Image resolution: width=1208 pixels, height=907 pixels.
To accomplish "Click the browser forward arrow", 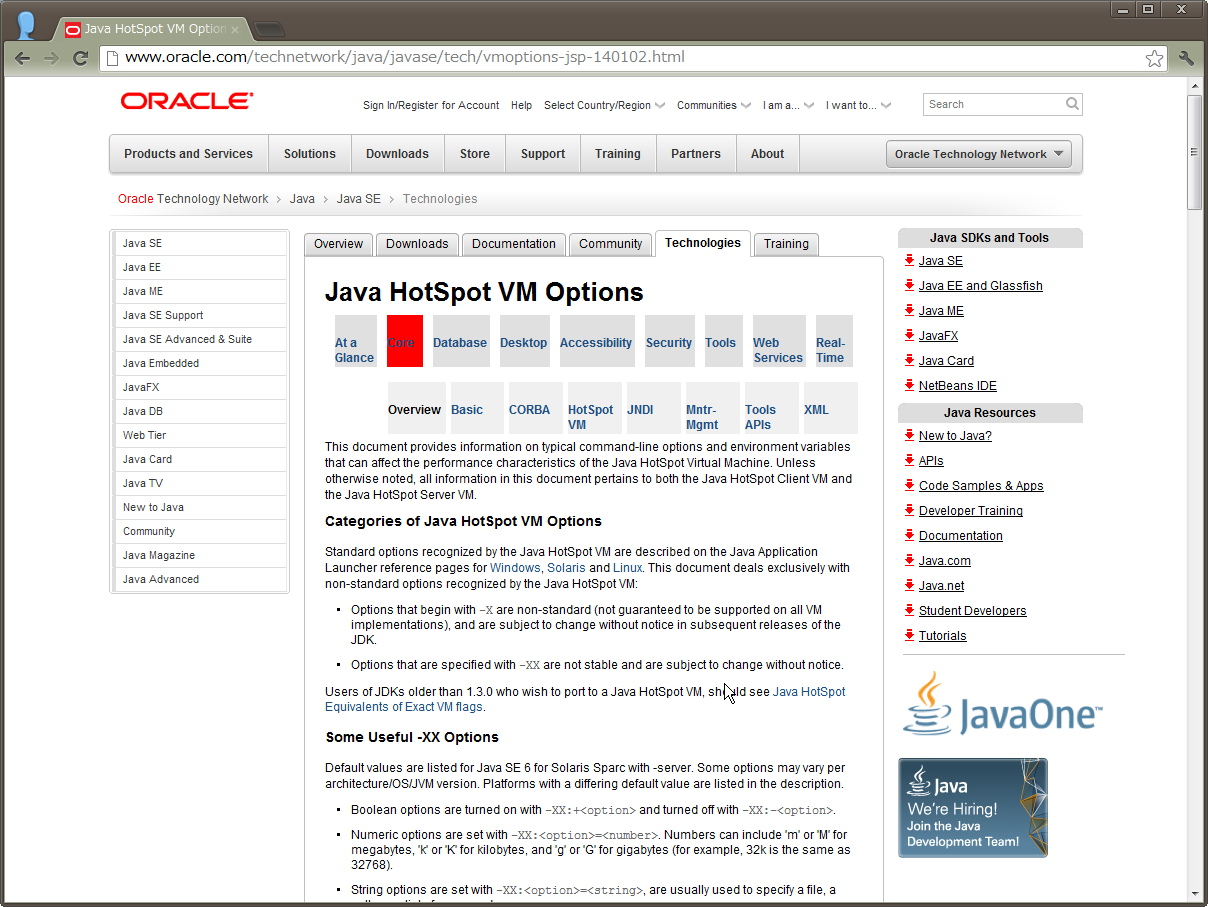I will (x=51, y=58).
